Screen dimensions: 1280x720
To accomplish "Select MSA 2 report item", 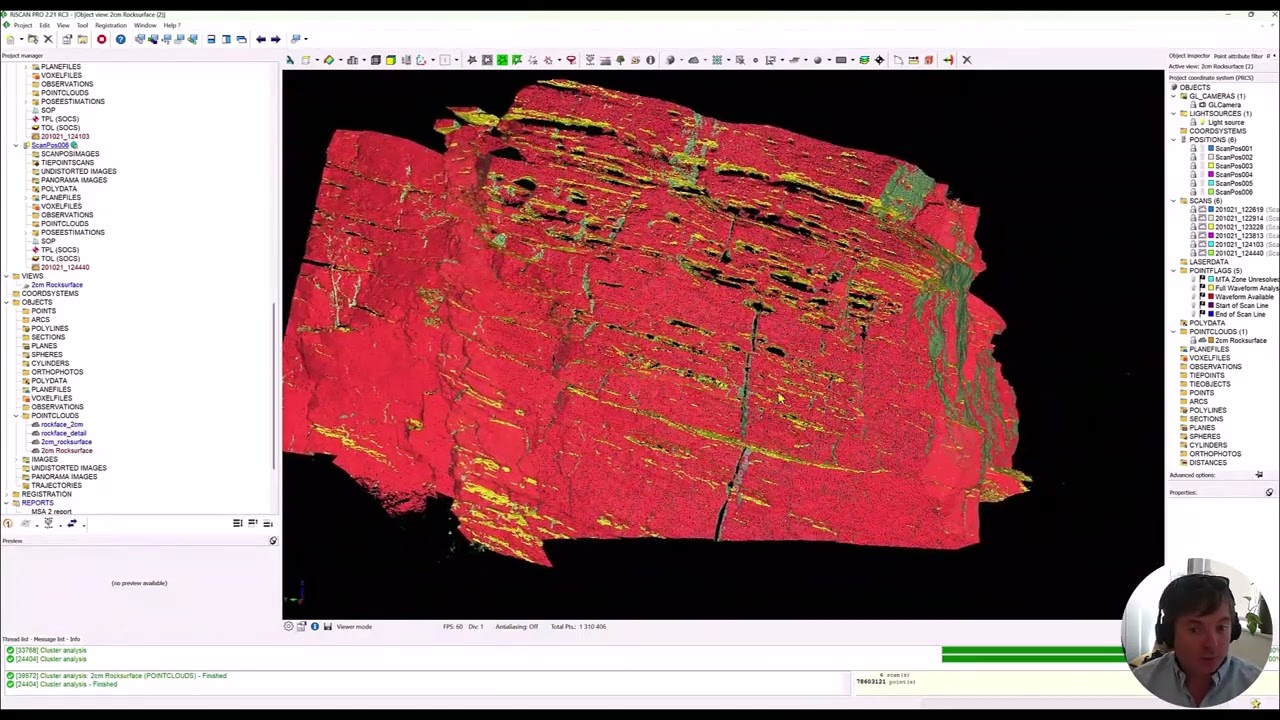I will tap(51, 511).
